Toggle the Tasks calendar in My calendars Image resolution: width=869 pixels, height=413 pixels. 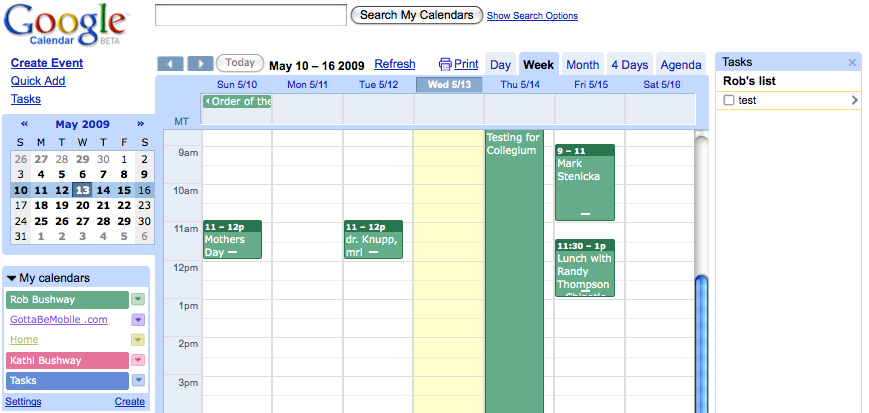(67, 381)
